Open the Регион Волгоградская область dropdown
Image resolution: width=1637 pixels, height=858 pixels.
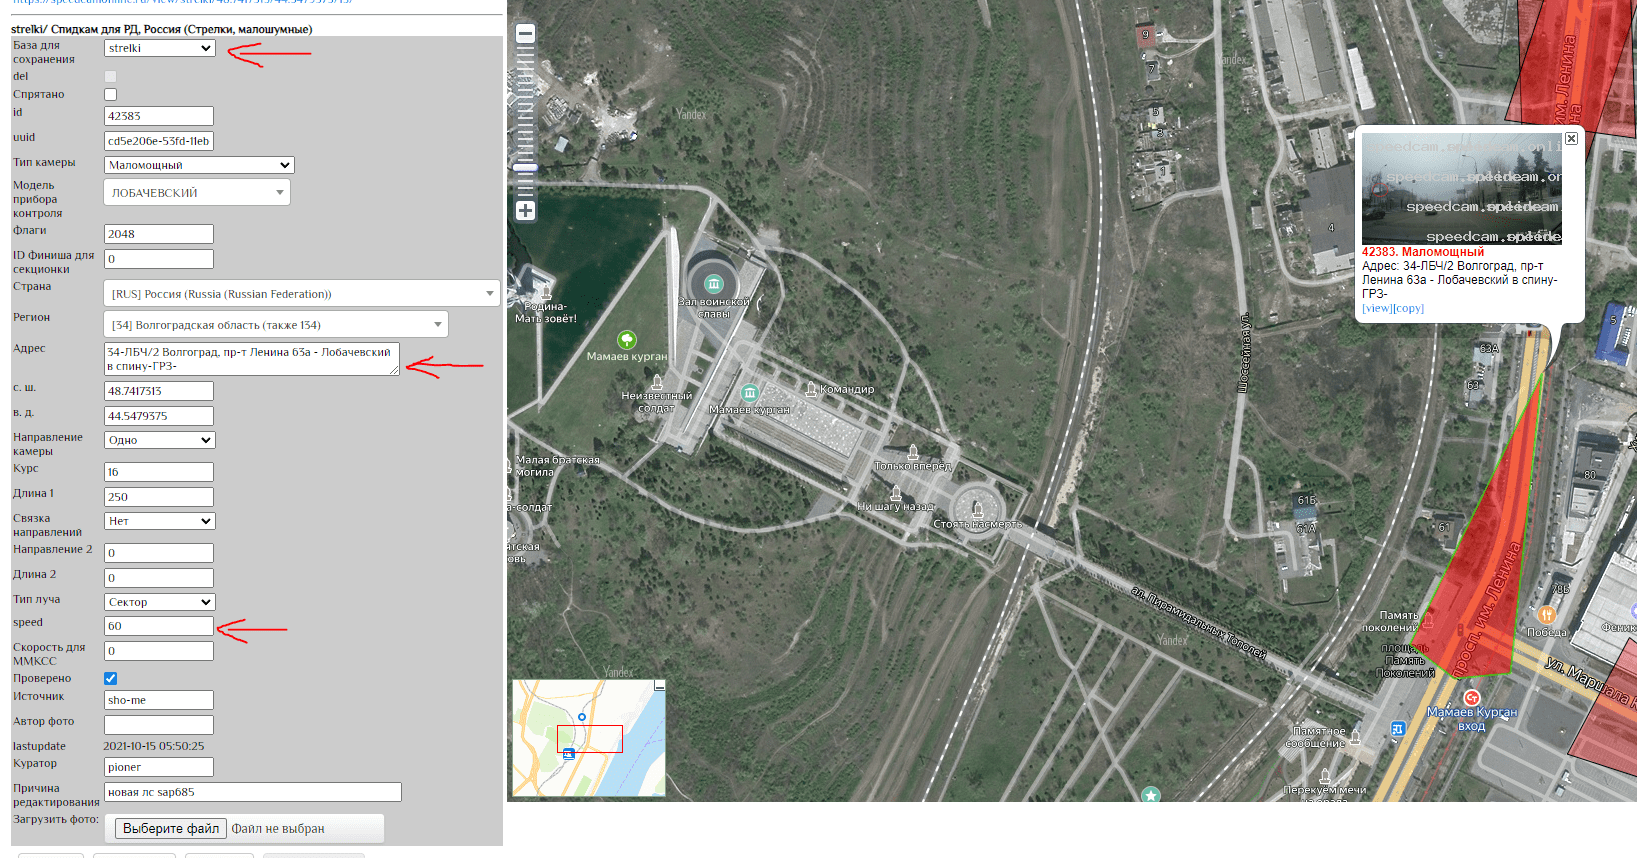[275, 325]
